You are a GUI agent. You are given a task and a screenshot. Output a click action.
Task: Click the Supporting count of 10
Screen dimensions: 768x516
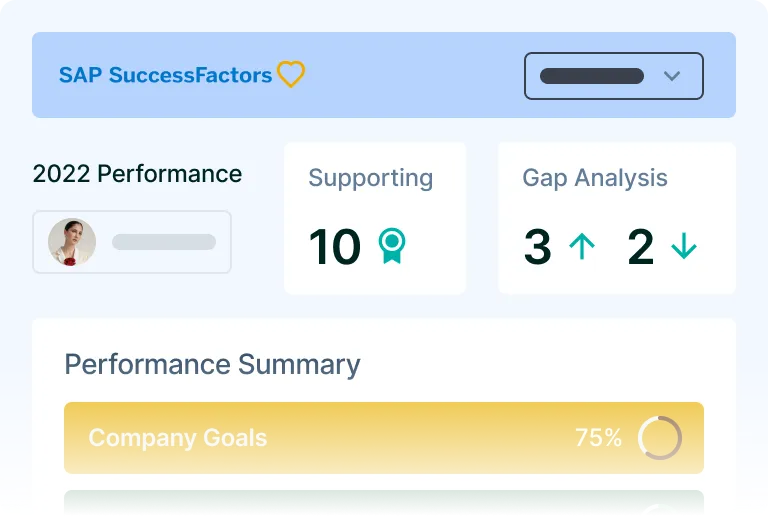click(x=334, y=247)
